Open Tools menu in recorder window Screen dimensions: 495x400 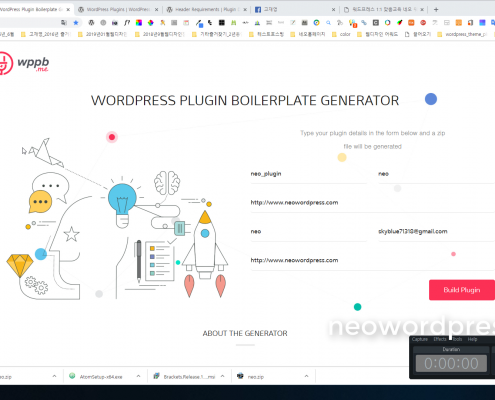click(x=457, y=339)
